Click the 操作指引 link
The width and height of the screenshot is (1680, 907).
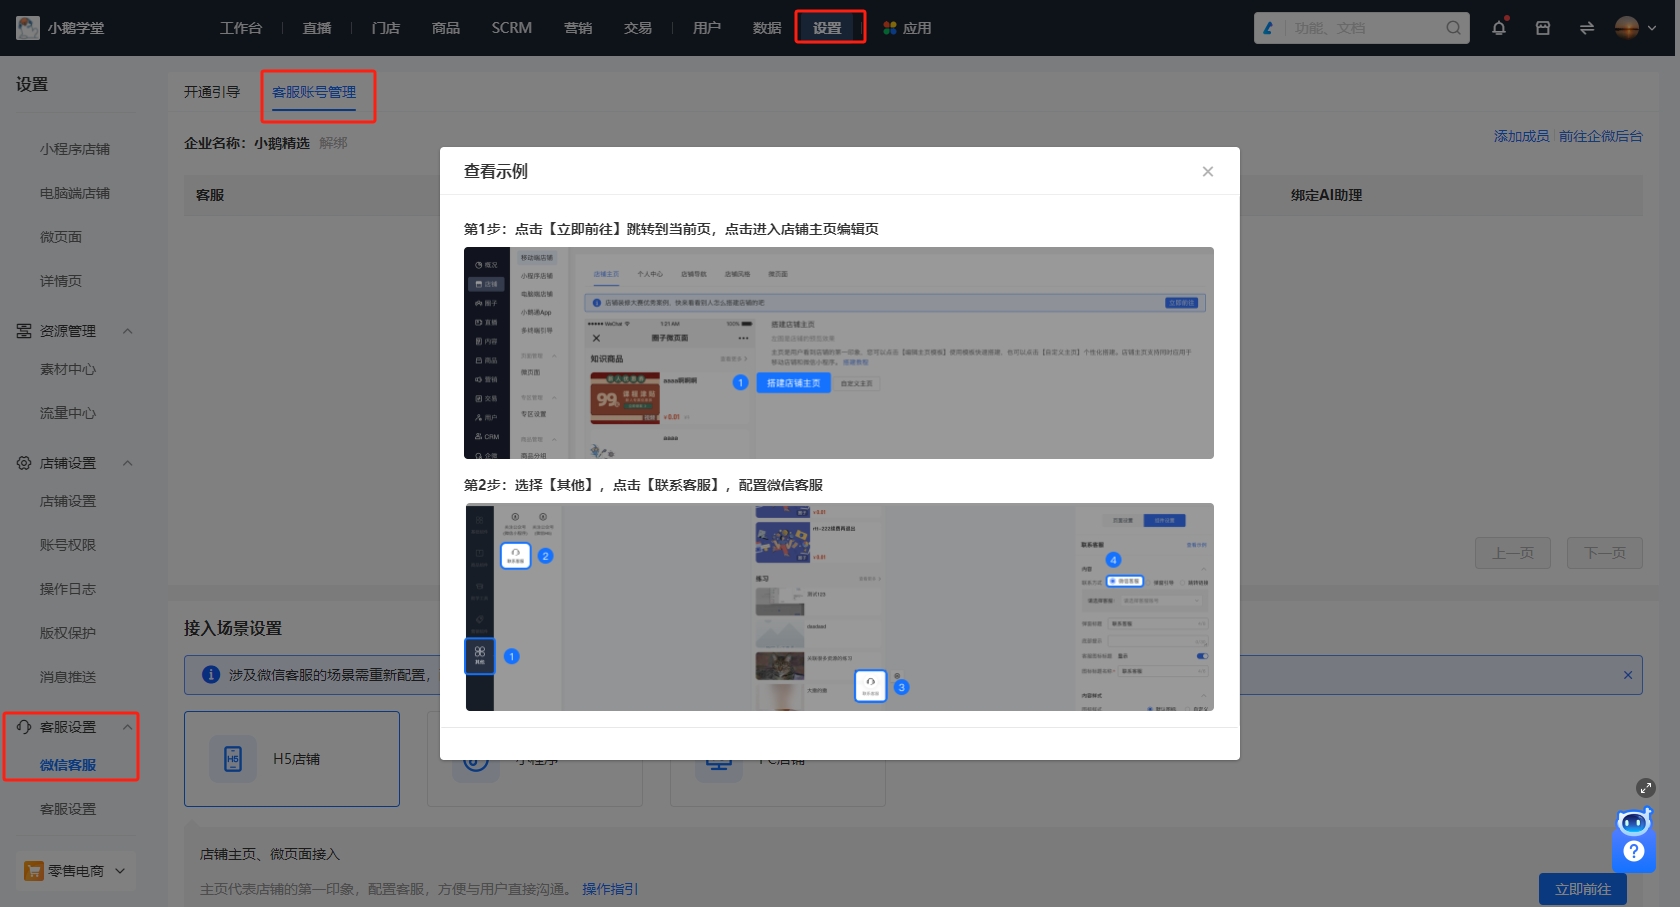point(610,889)
